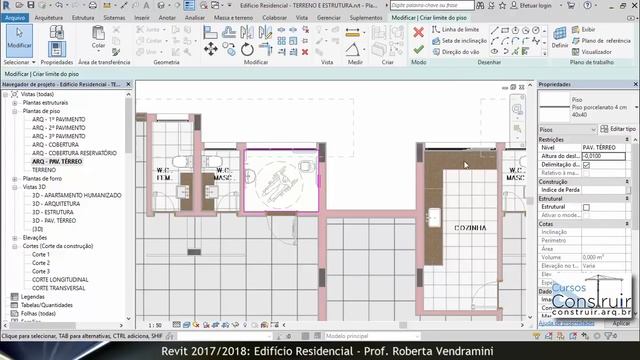The width and height of the screenshot is (640, 360).
Task: Click the search keyword input field
Action: (x=432, y=5)
